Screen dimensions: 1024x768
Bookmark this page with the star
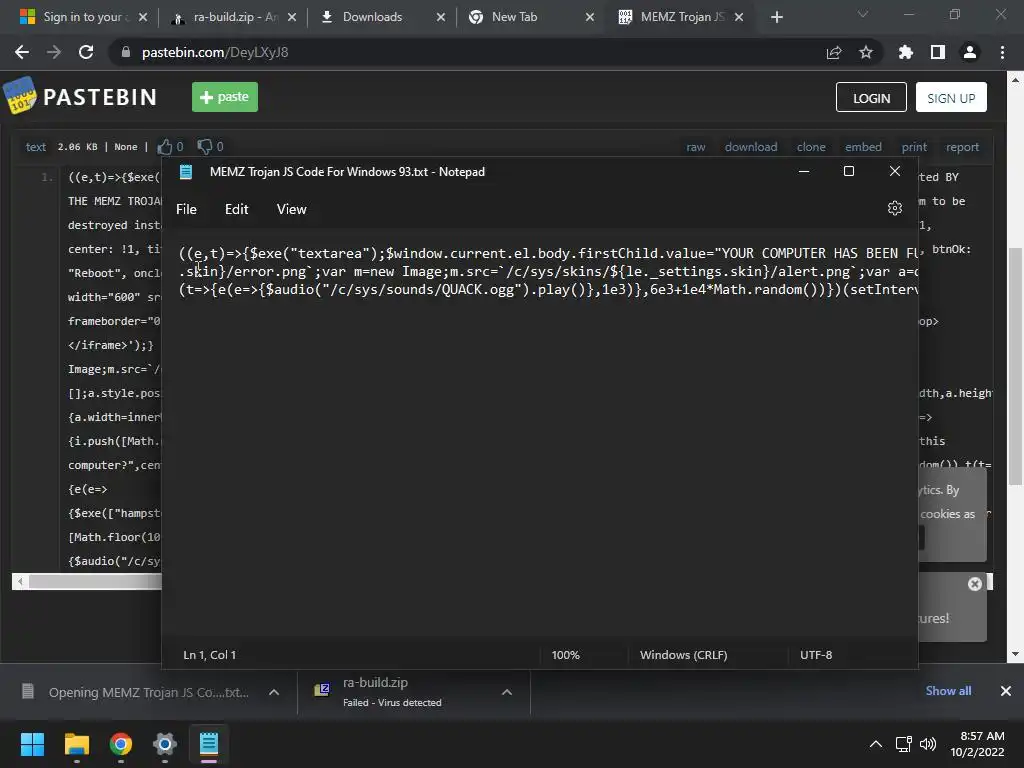866,52
